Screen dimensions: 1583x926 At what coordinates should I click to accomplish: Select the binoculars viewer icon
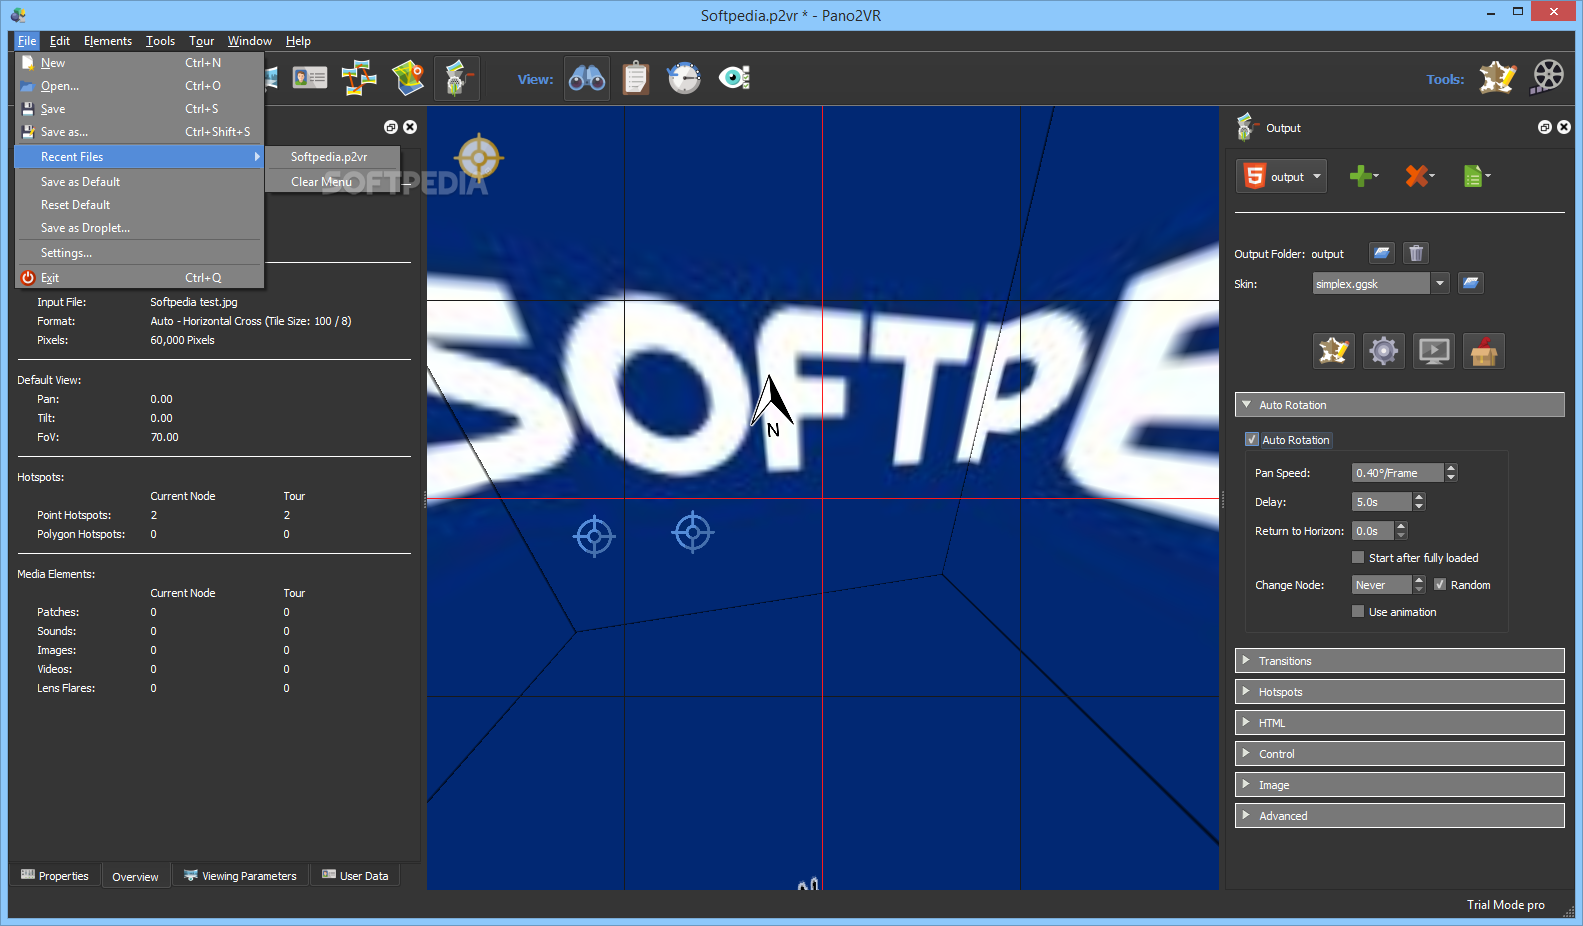pos(587,78)
